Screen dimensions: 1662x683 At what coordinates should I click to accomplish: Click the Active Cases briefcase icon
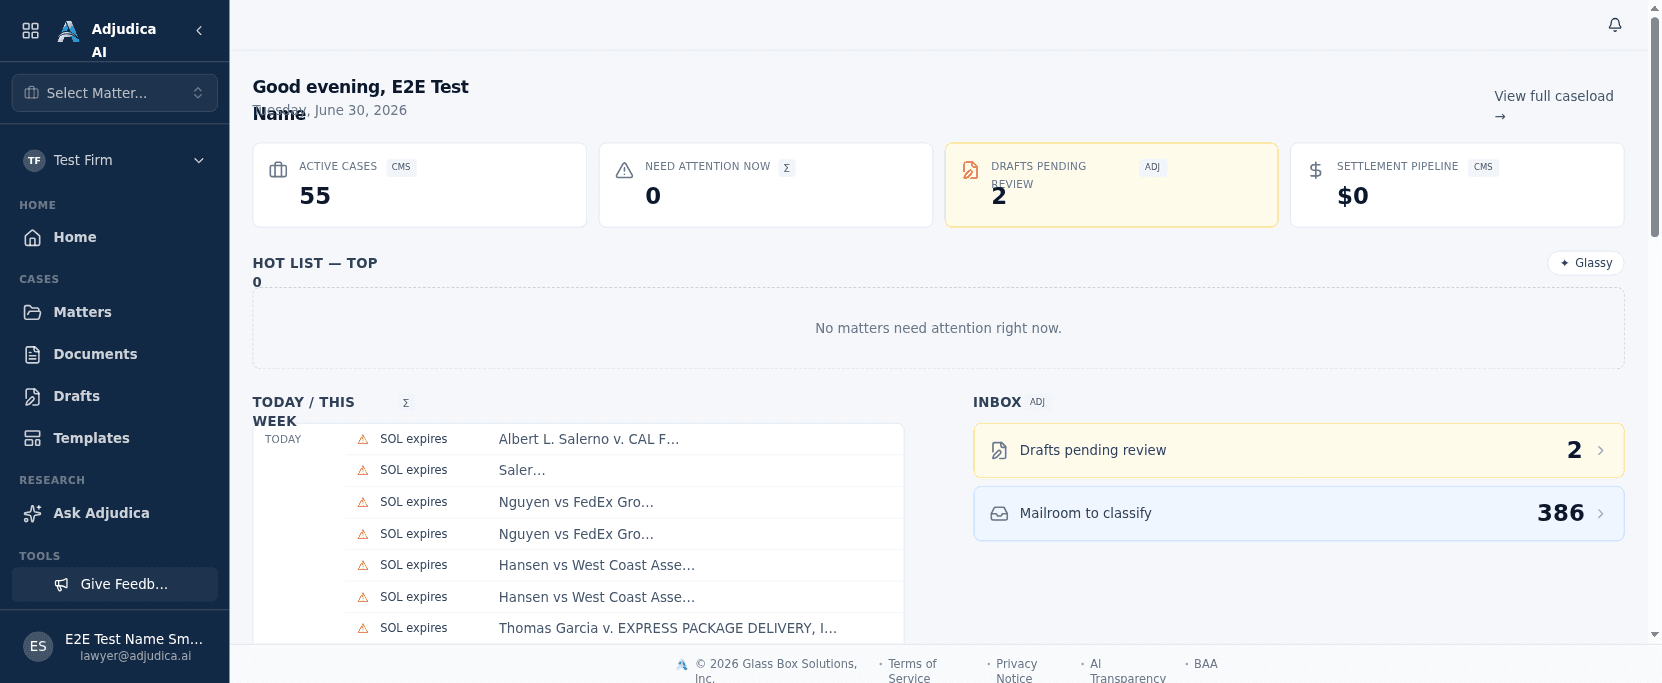point(279,170)
